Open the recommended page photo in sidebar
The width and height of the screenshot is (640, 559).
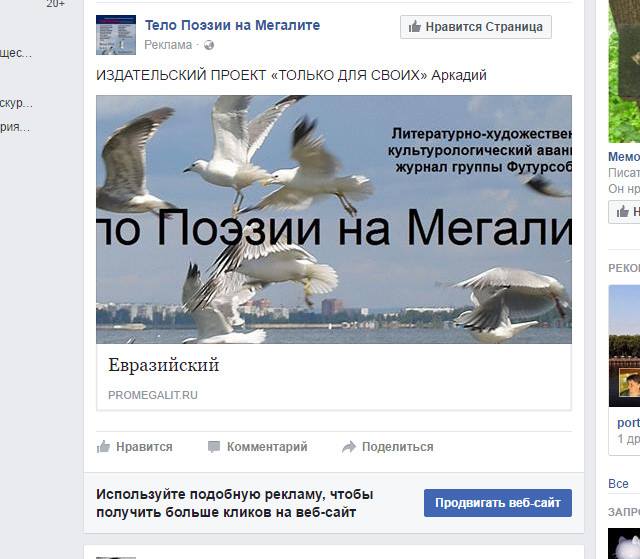[x=624, y=346]
